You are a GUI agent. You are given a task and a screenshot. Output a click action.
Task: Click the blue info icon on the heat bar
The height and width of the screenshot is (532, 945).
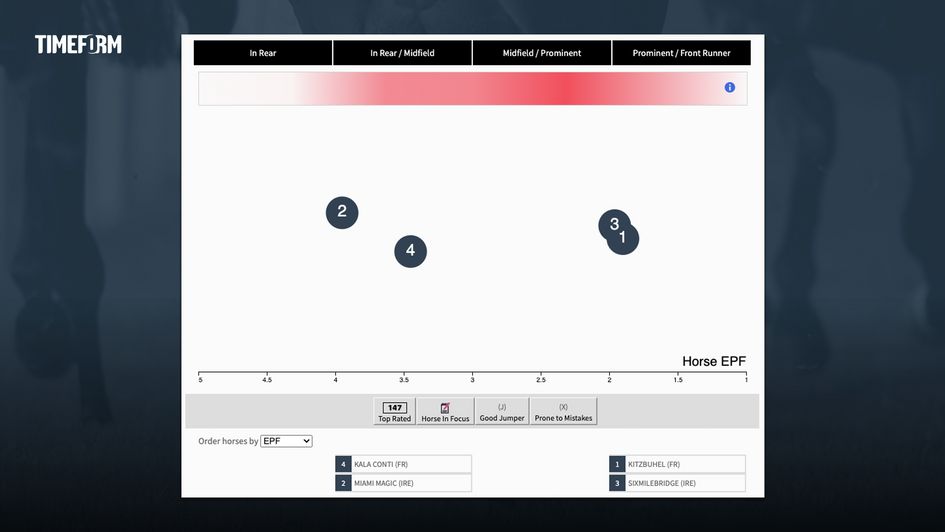click(x=729, y=88)
